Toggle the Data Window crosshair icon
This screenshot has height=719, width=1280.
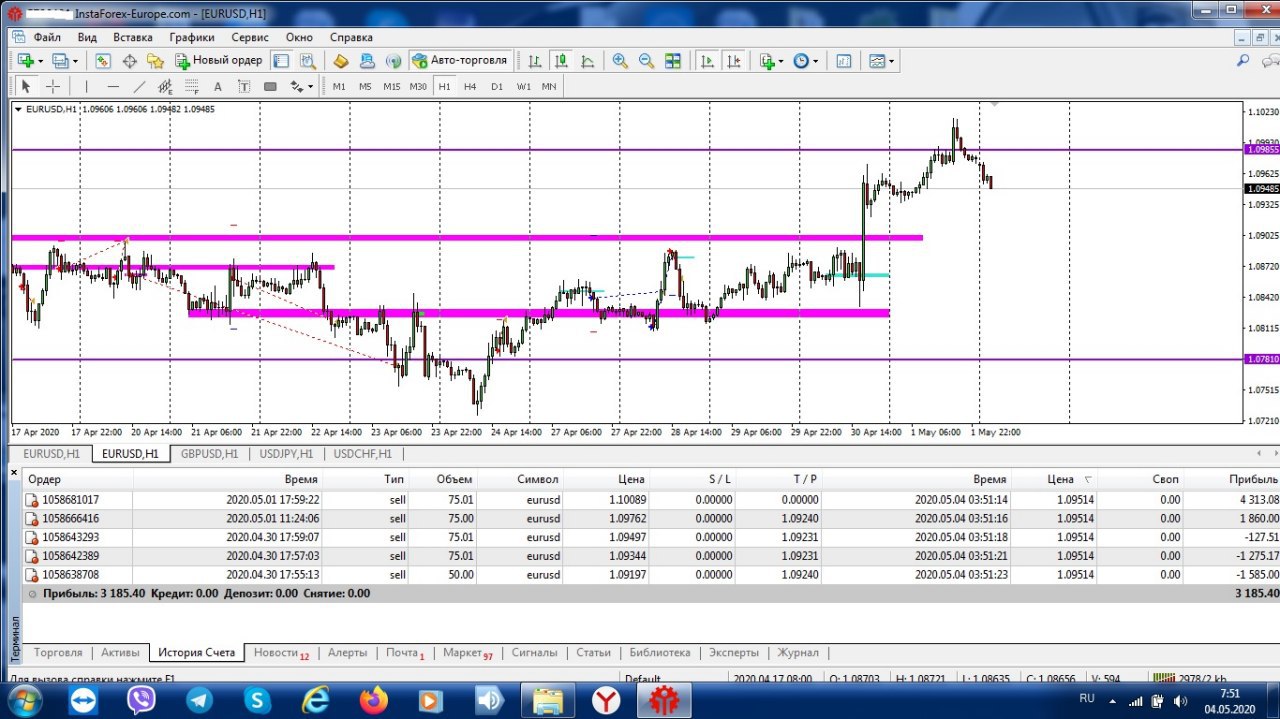(x=129, y=60)
